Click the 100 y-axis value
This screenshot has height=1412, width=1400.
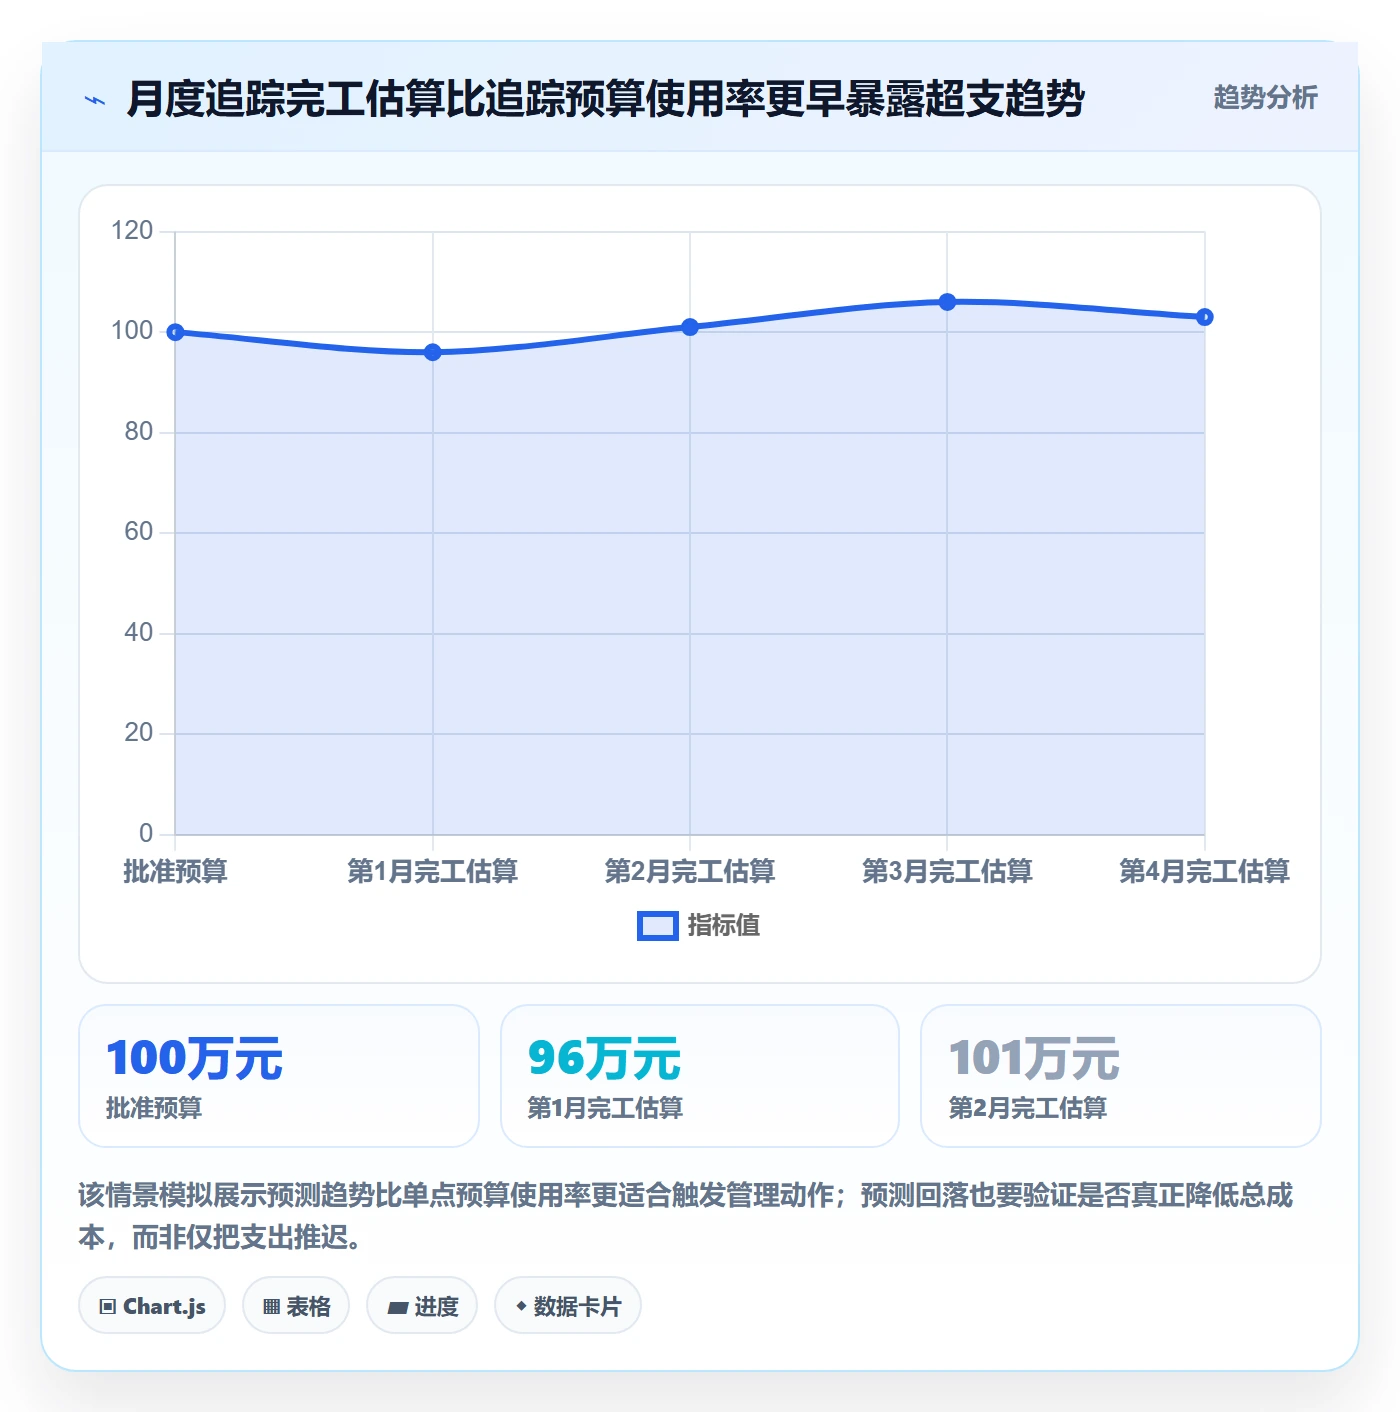pyautogui.click(x=132, y=331)
